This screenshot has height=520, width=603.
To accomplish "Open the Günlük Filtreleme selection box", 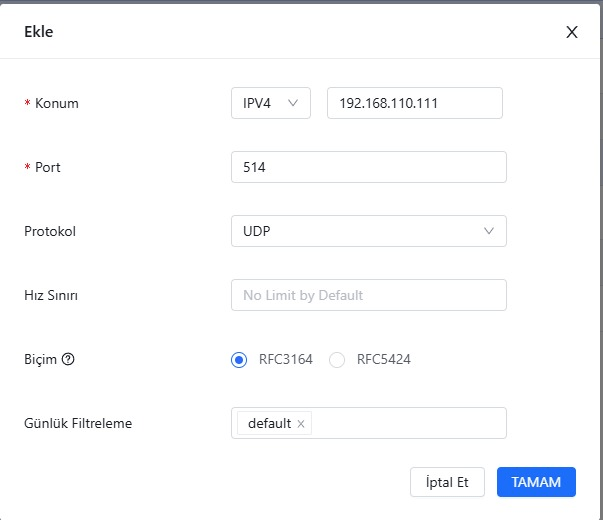I will 408,423.
